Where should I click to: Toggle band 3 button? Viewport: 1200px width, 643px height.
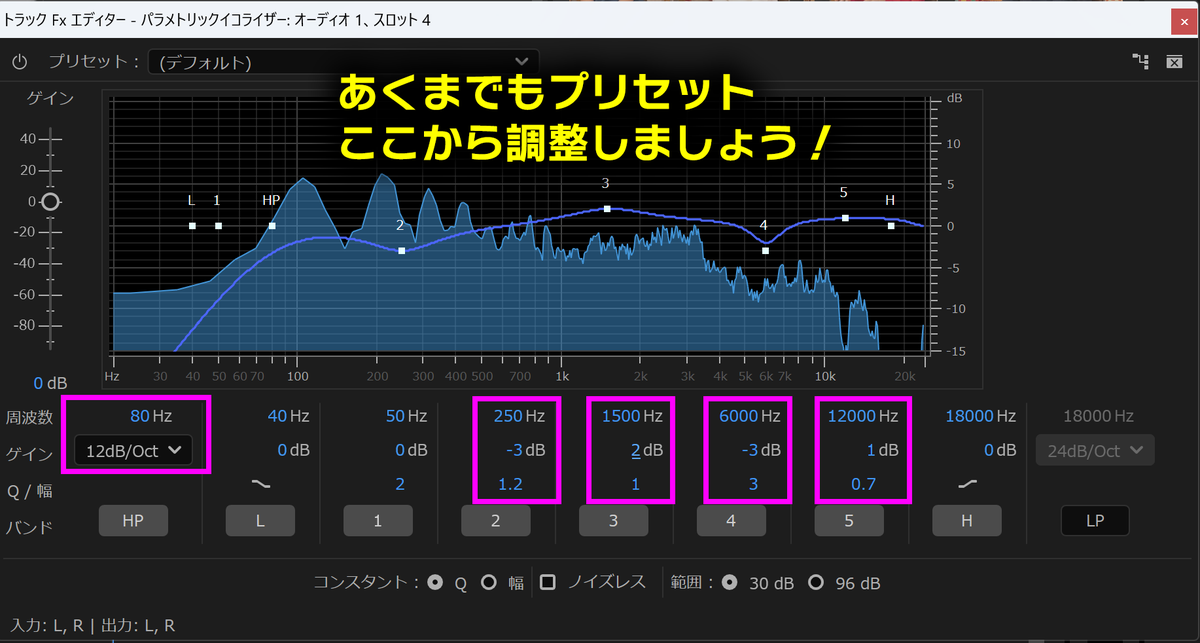pyautogui.click(x=614, y=521)
